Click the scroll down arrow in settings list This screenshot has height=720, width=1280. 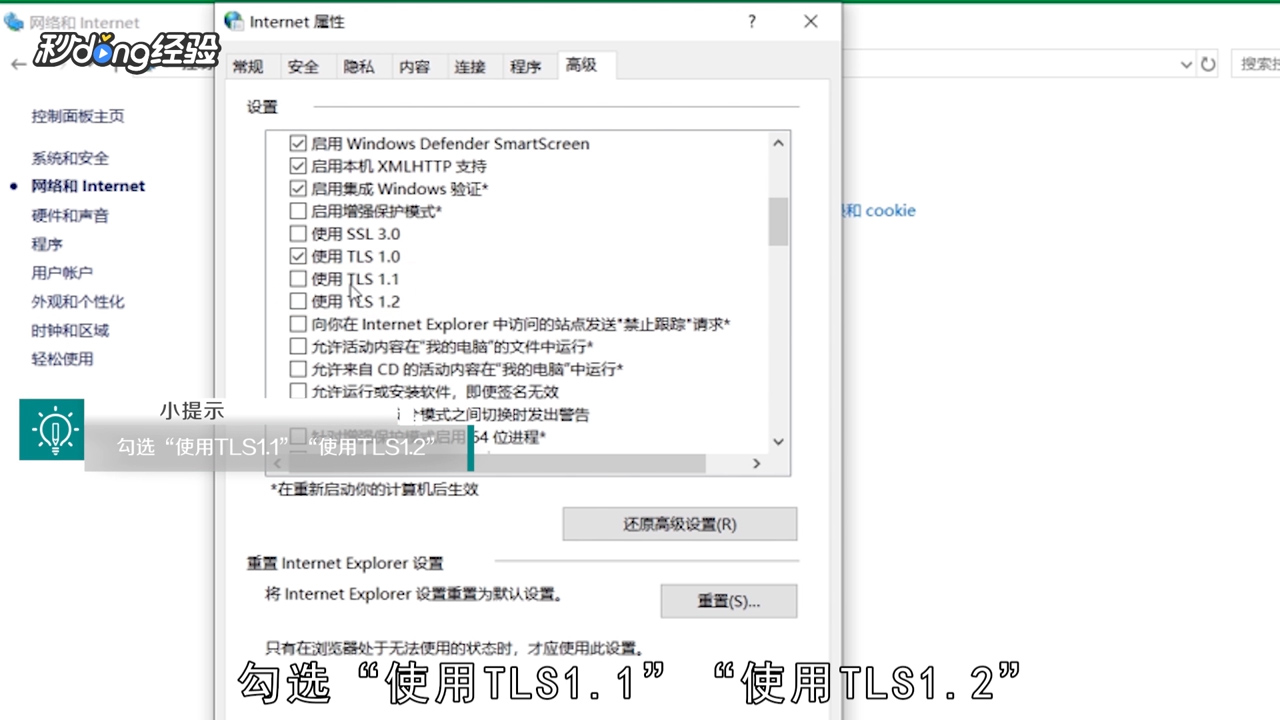coord(778,441)
